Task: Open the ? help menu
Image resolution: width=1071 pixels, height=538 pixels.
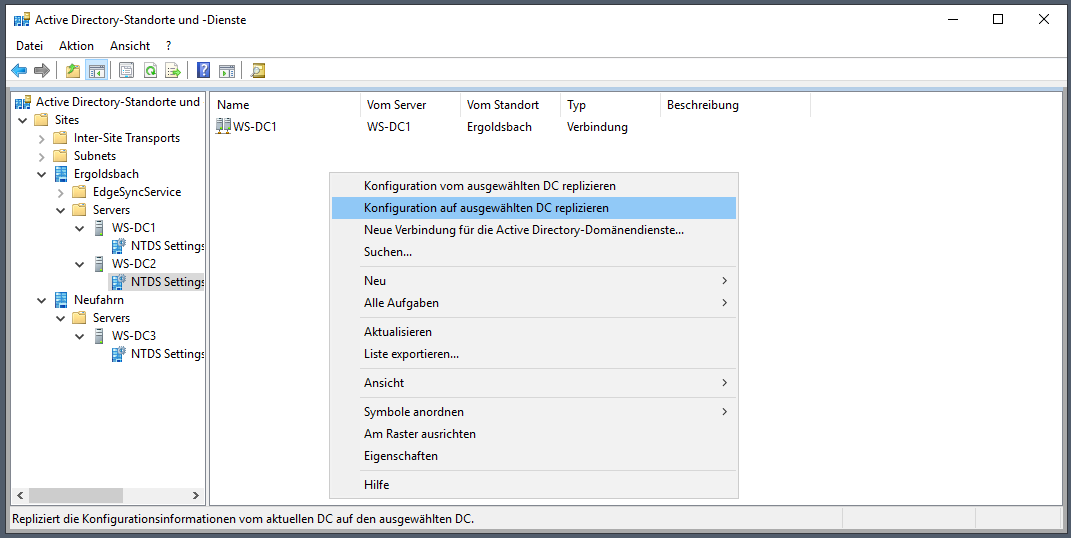Action: [169, 46]
